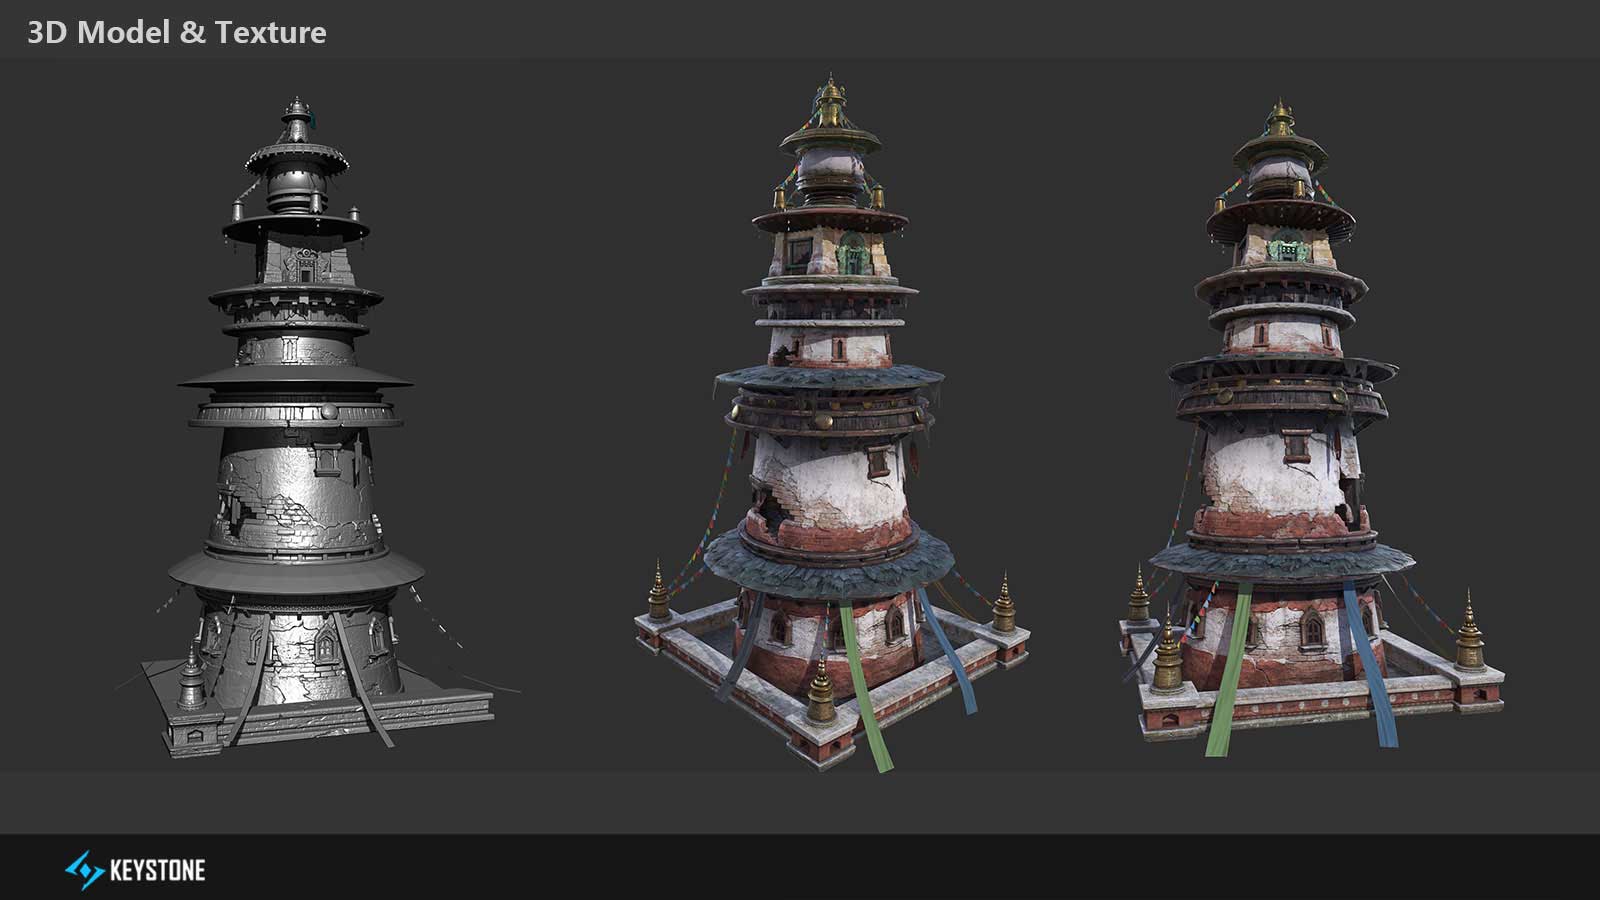Click the KEYSTONE brand text
This screenshot has width=1600, height=900.
157,871
